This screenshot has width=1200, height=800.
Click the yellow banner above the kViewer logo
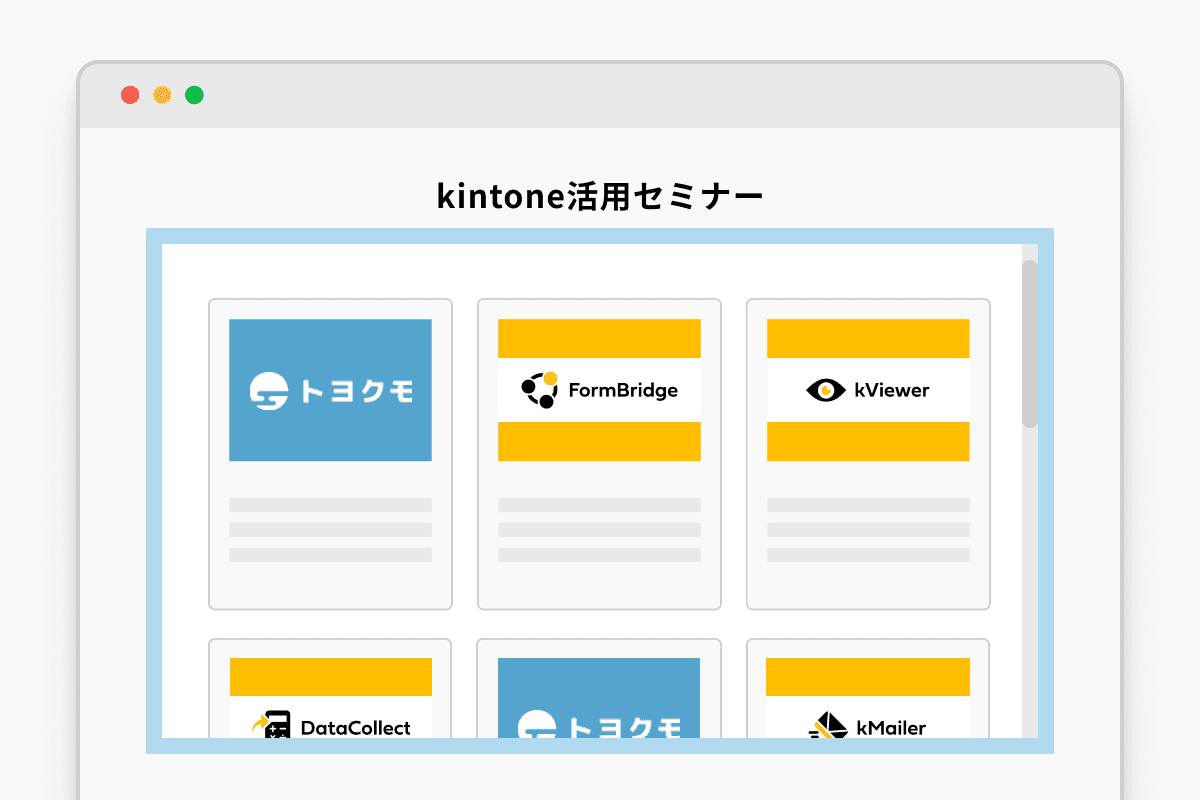867,337
